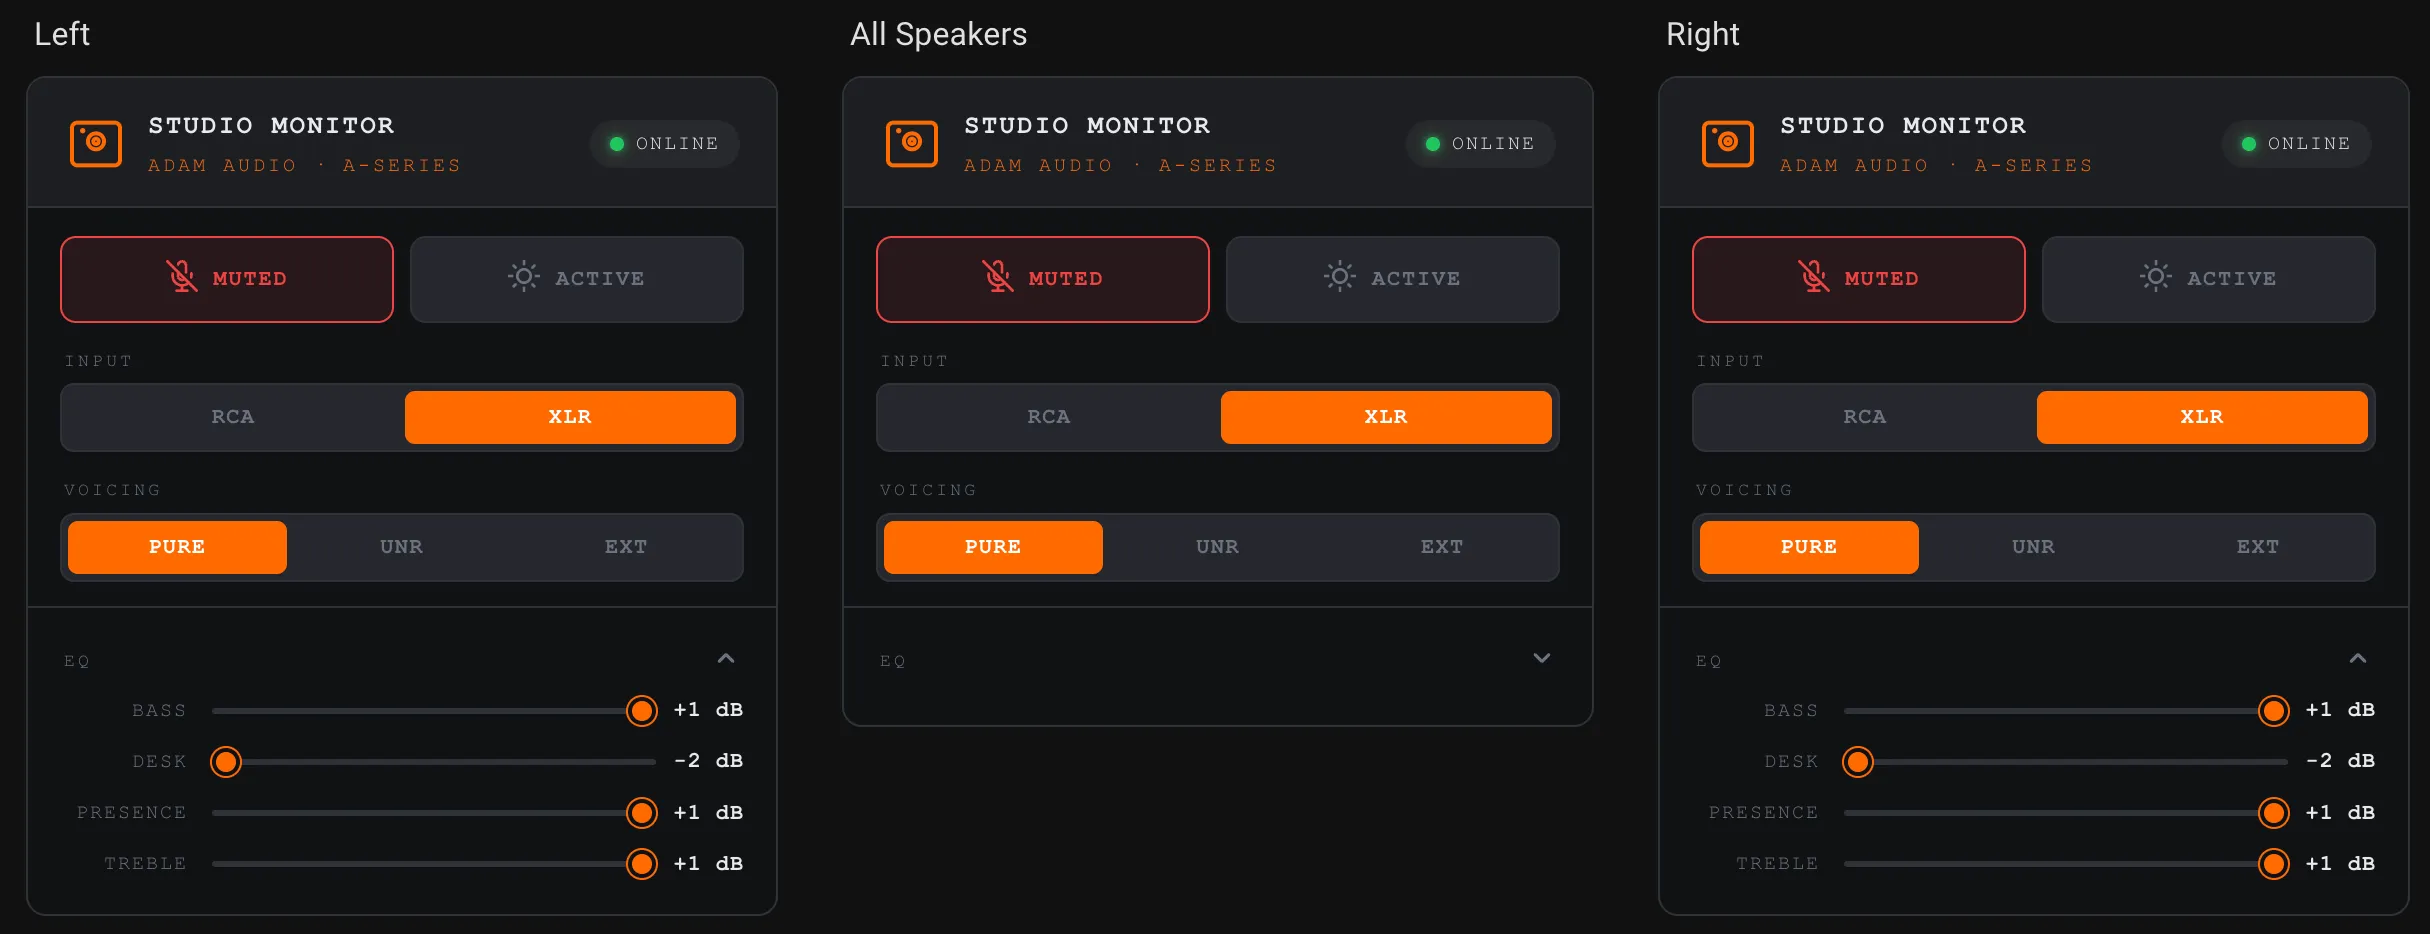2430x934 pixels.
Task: Click the green online status dot in the Right panel
Action: click(2249, 144)
